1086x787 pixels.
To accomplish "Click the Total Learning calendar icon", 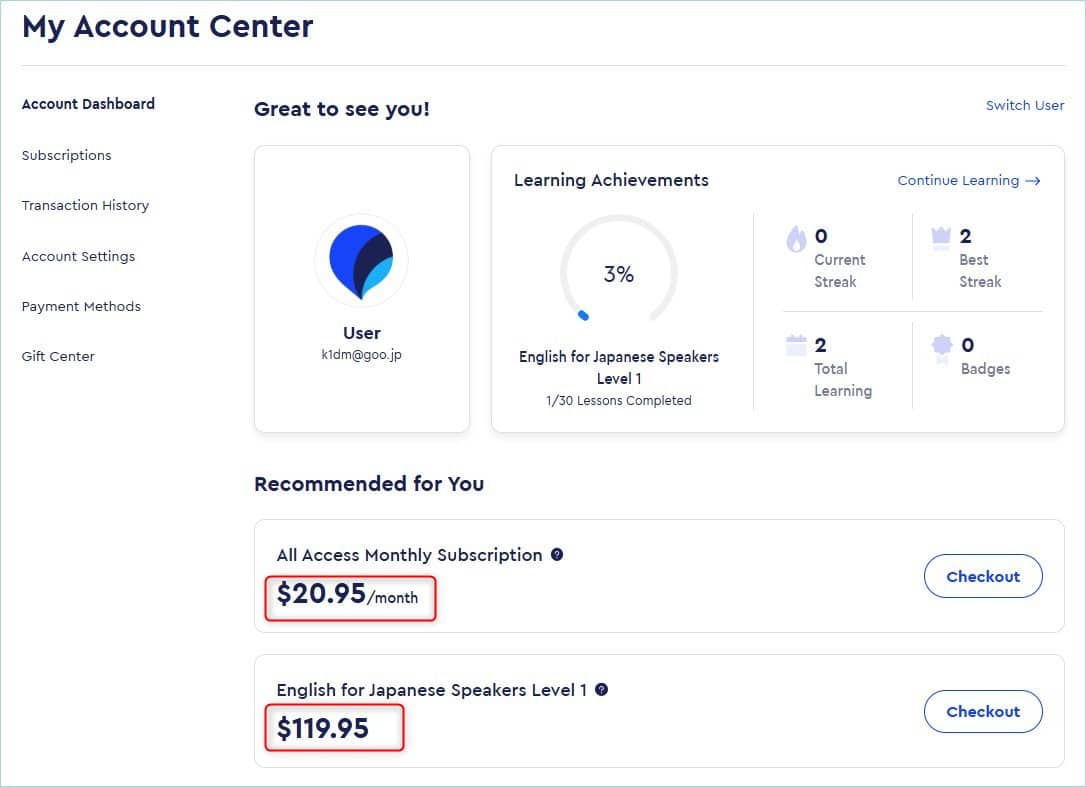I will tap(796, 346).
